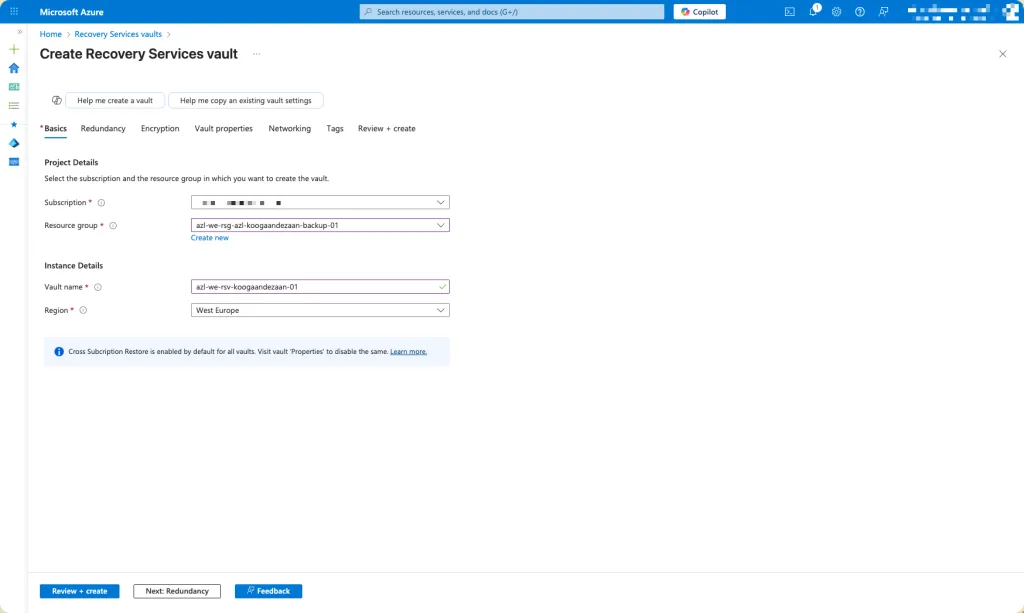This screenshot has height=613, width=1024.
Task: Switch to the Networking tab
Action: click(289, 129)
